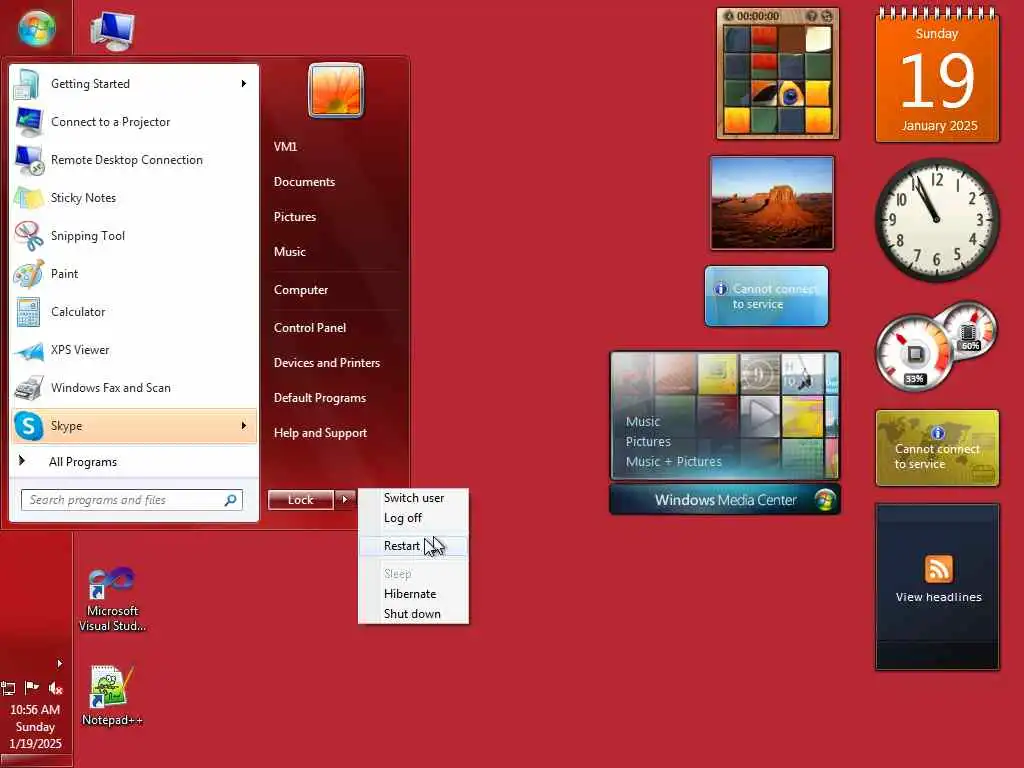Launch Paint from Start menu
The image size is (1024, 768).
click(134, 274)
